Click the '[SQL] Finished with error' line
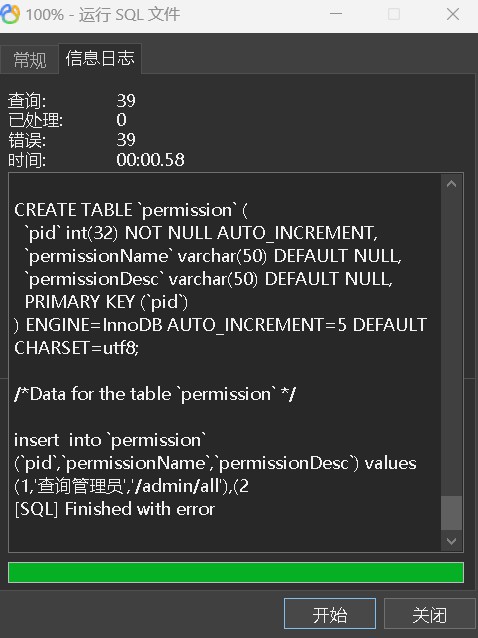This screenshot has width=478, height=638. point(114,509)
